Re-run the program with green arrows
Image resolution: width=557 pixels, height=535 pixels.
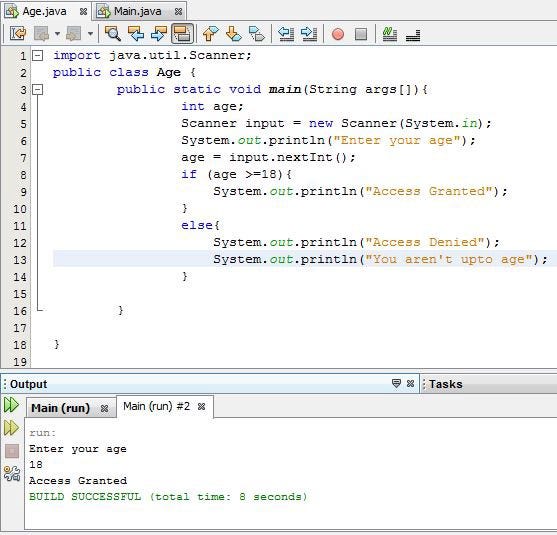point(11,405)
